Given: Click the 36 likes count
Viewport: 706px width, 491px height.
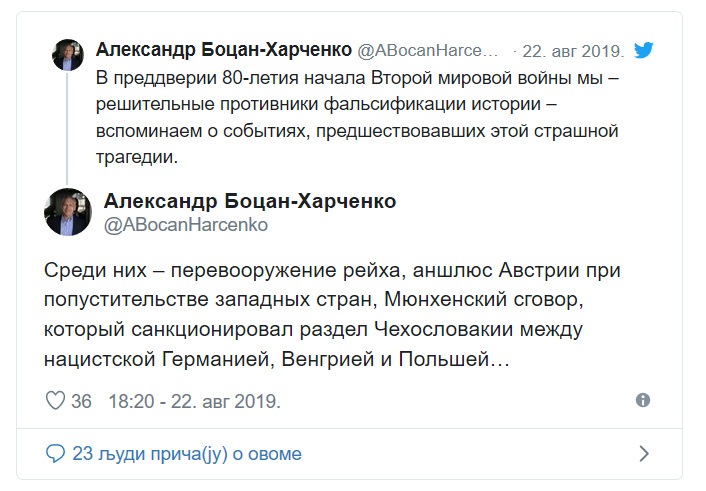Looking at the screenshot, I should (81, 401).
